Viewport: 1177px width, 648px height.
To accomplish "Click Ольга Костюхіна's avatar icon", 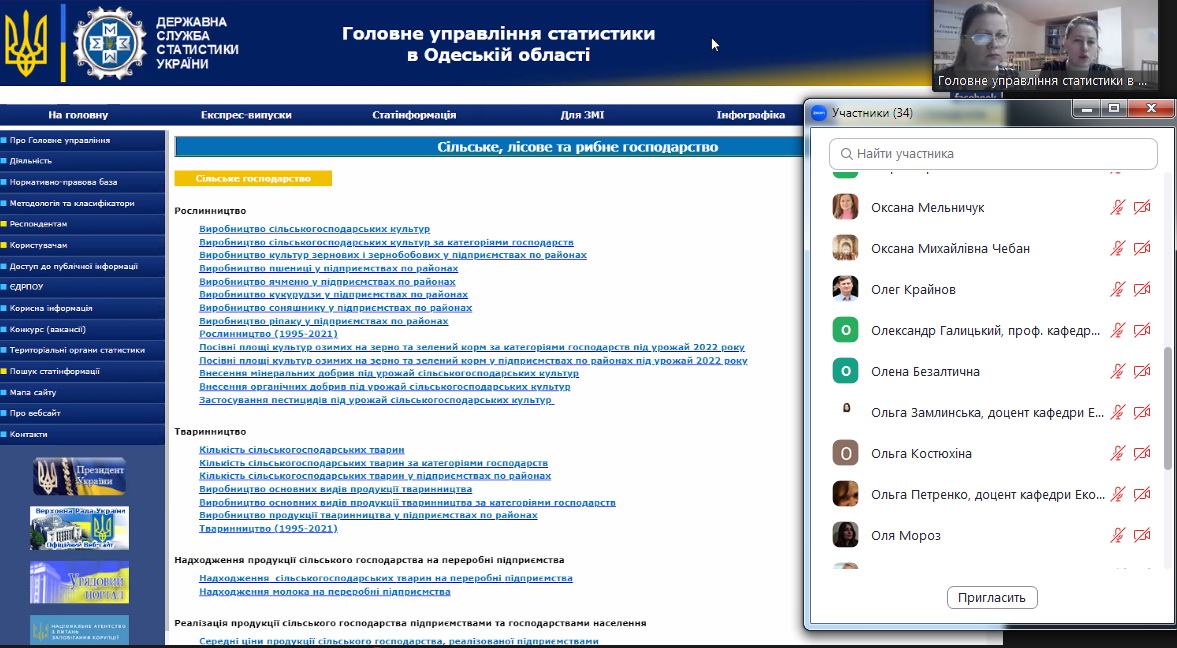I will tap(845, 454).
